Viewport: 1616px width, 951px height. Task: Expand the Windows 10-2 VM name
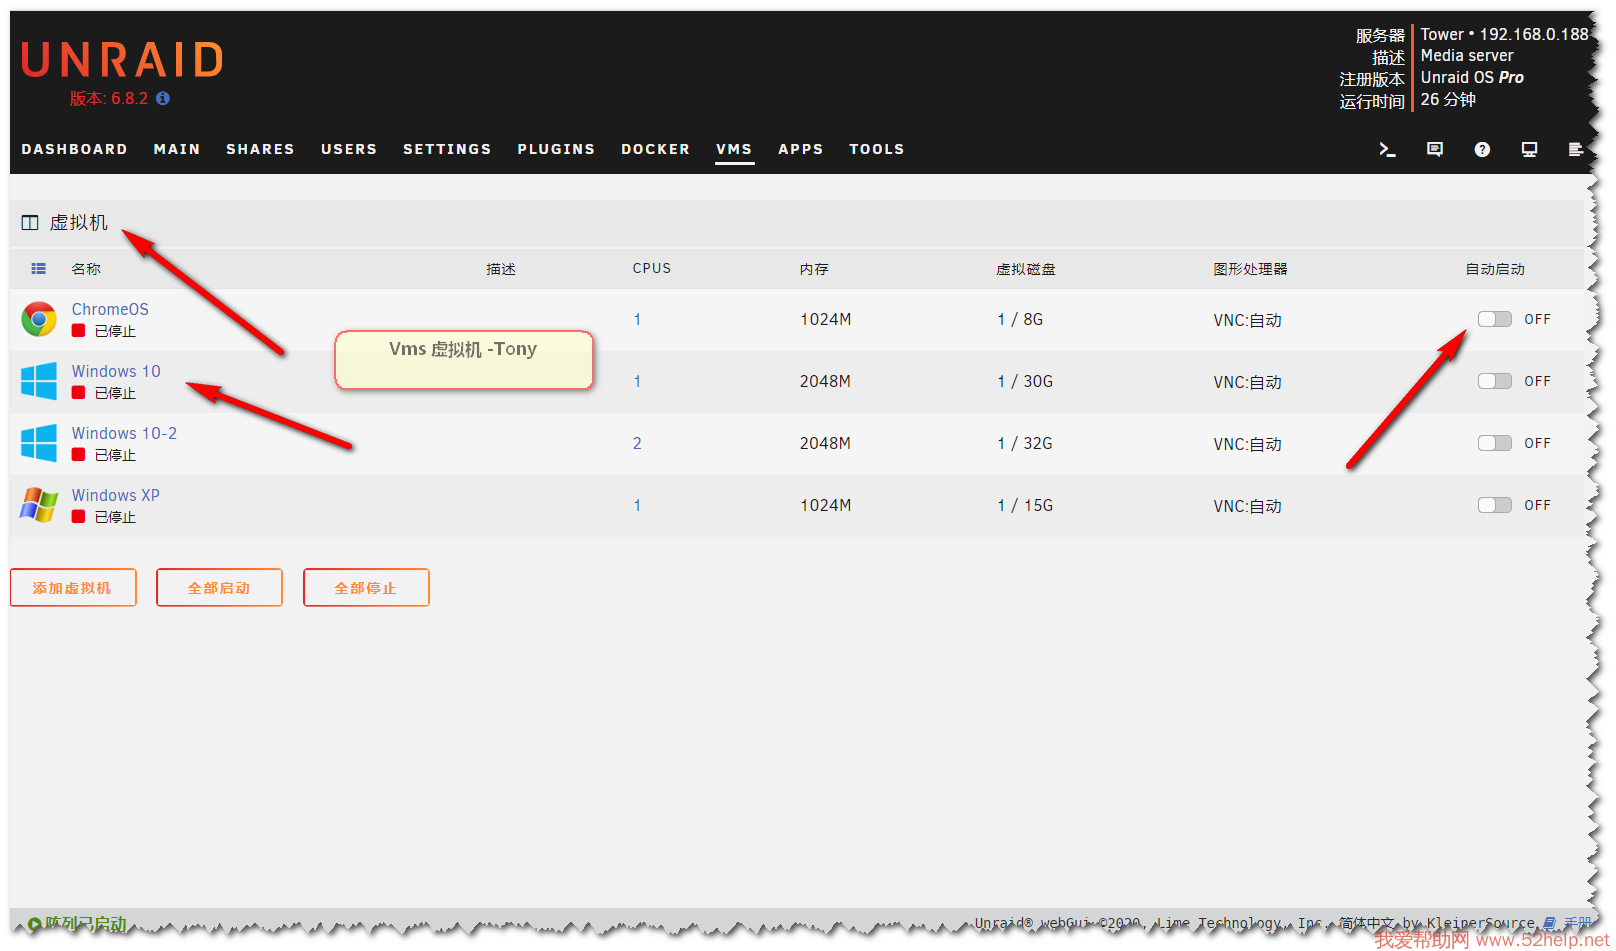[124, 433]
